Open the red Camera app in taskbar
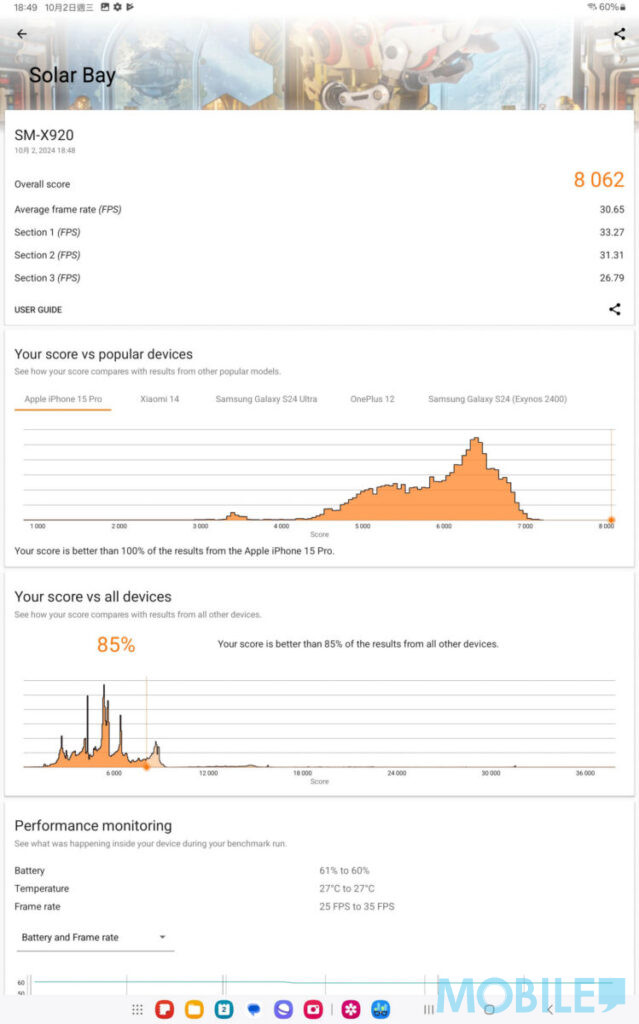This screenshot has width=639, height=1024. point(313,1009)
